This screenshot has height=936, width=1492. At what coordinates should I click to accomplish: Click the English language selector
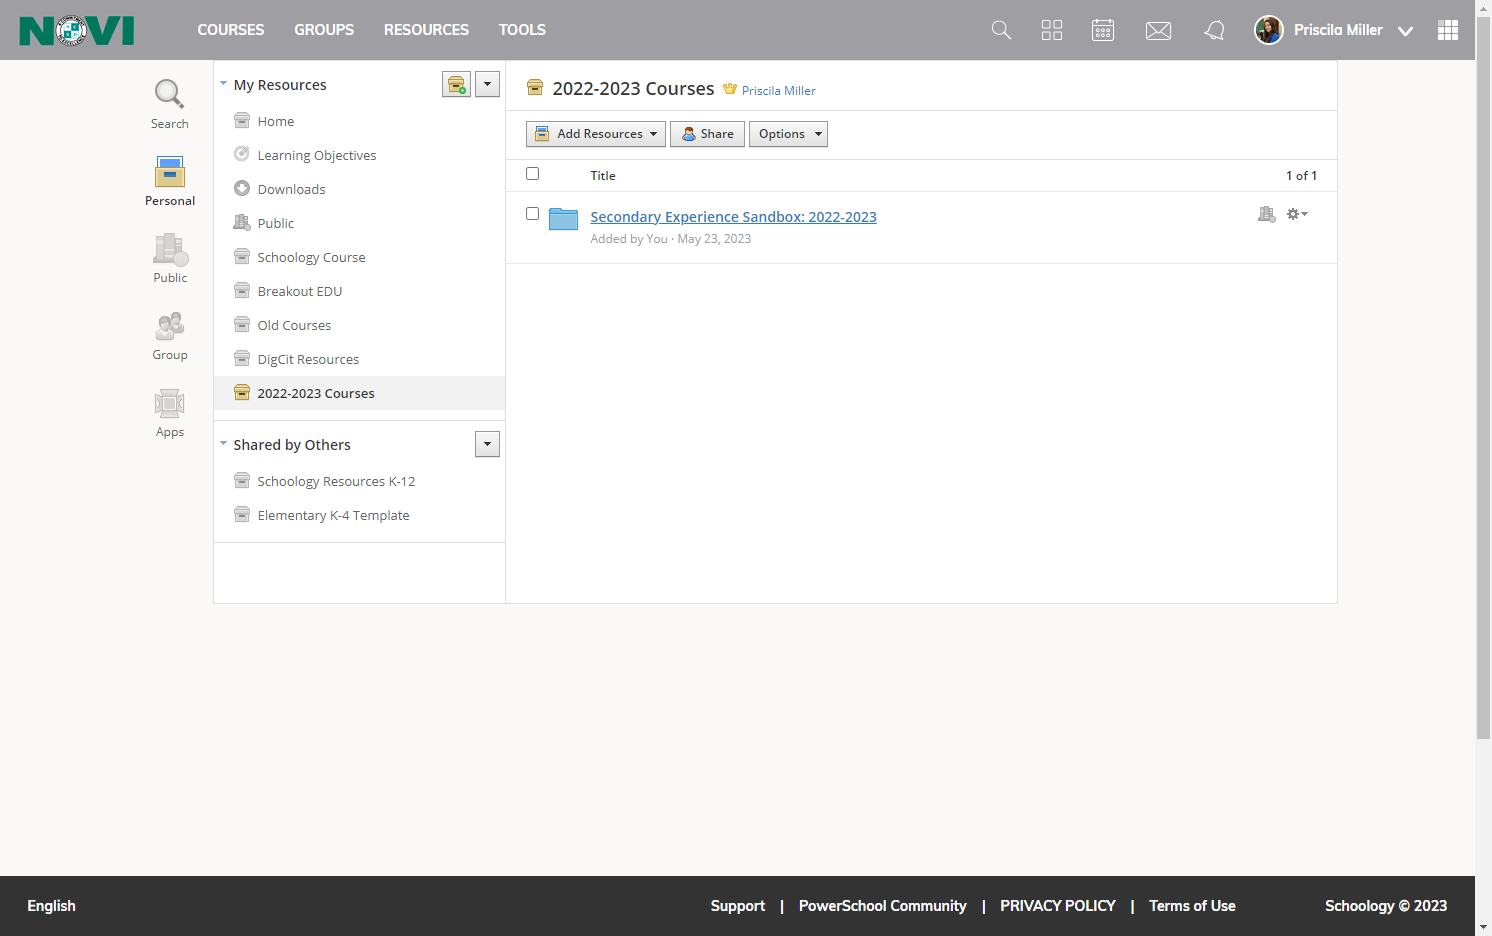coord(51,906)
